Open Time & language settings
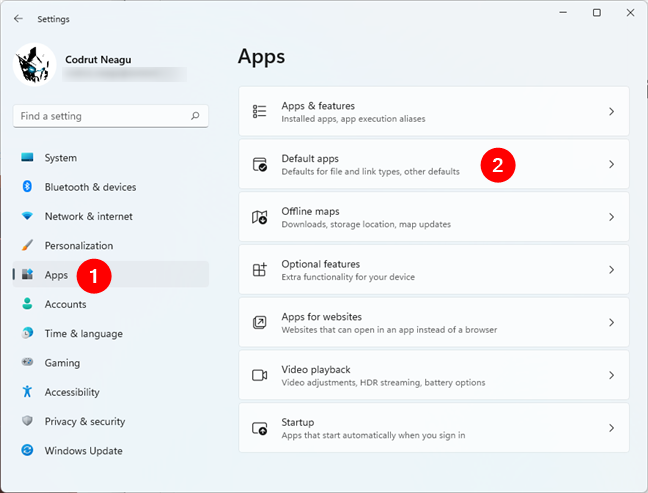Screen dimensions: 648x493 pos(111,334)
